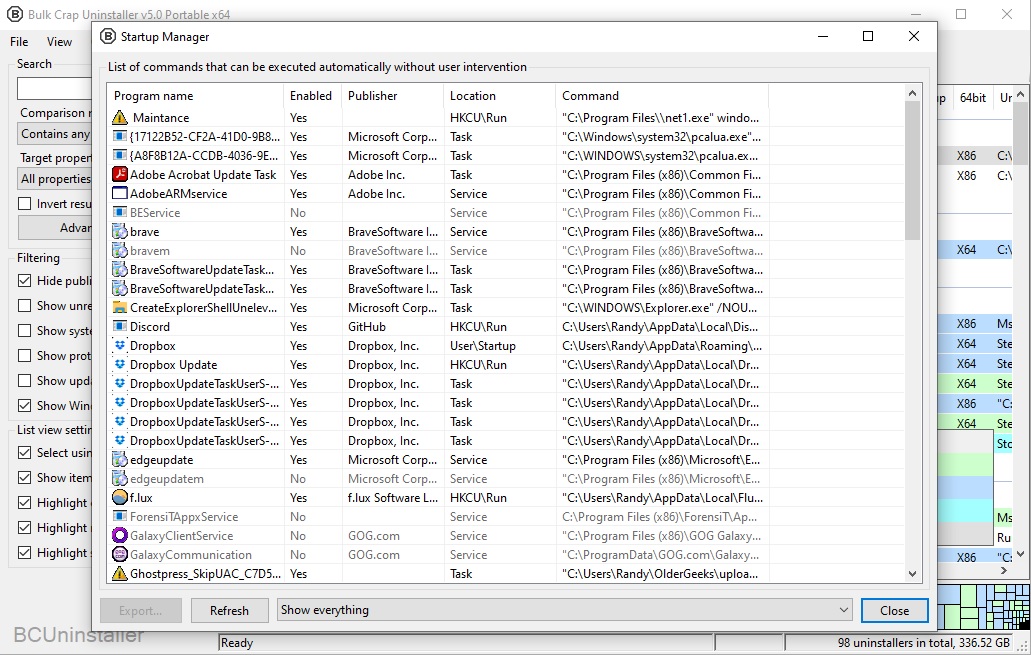Click the icon next to the bravem service

(x=120, y=251)
